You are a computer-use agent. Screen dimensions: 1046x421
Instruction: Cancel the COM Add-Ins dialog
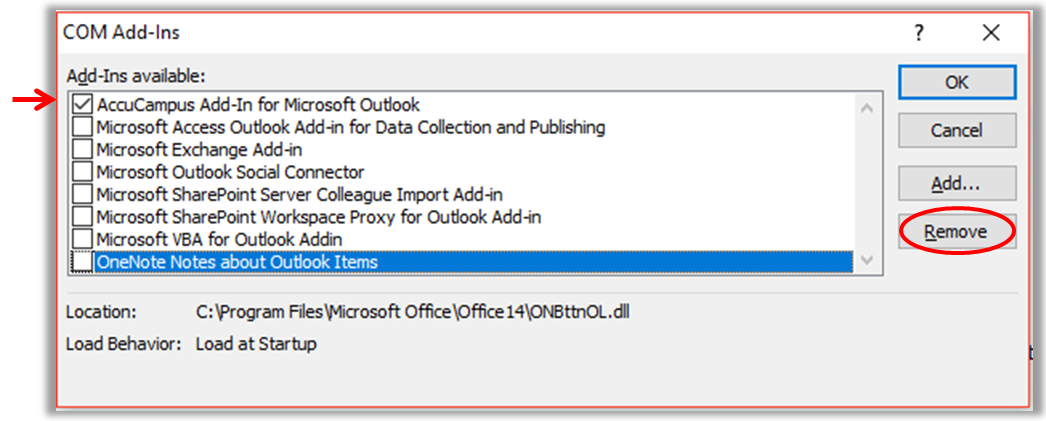tap(957, 130)
